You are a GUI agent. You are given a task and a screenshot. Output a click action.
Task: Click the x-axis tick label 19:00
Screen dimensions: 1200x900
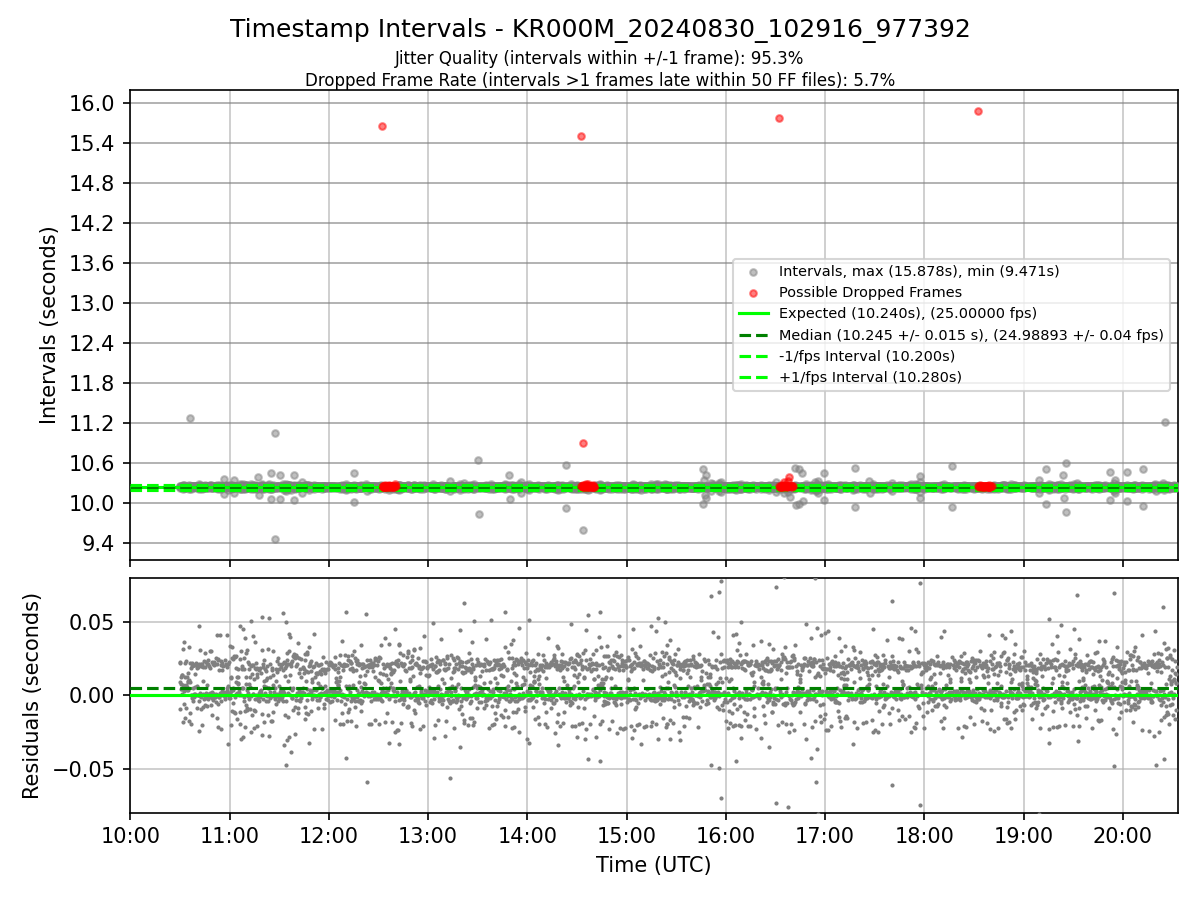tap(1023, 835)
